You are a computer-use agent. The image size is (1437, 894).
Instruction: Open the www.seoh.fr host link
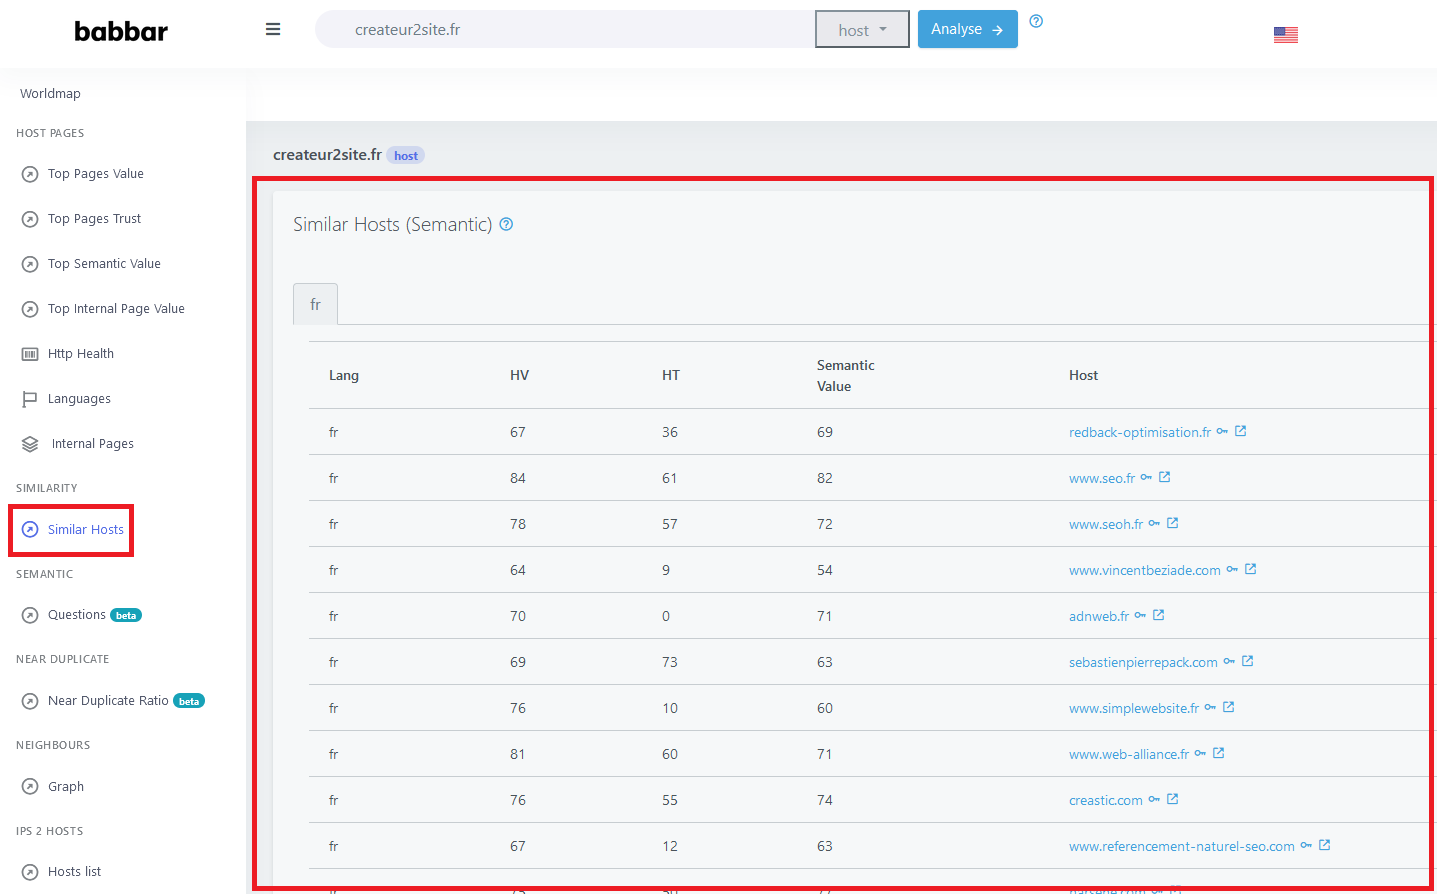point(1105,524)
